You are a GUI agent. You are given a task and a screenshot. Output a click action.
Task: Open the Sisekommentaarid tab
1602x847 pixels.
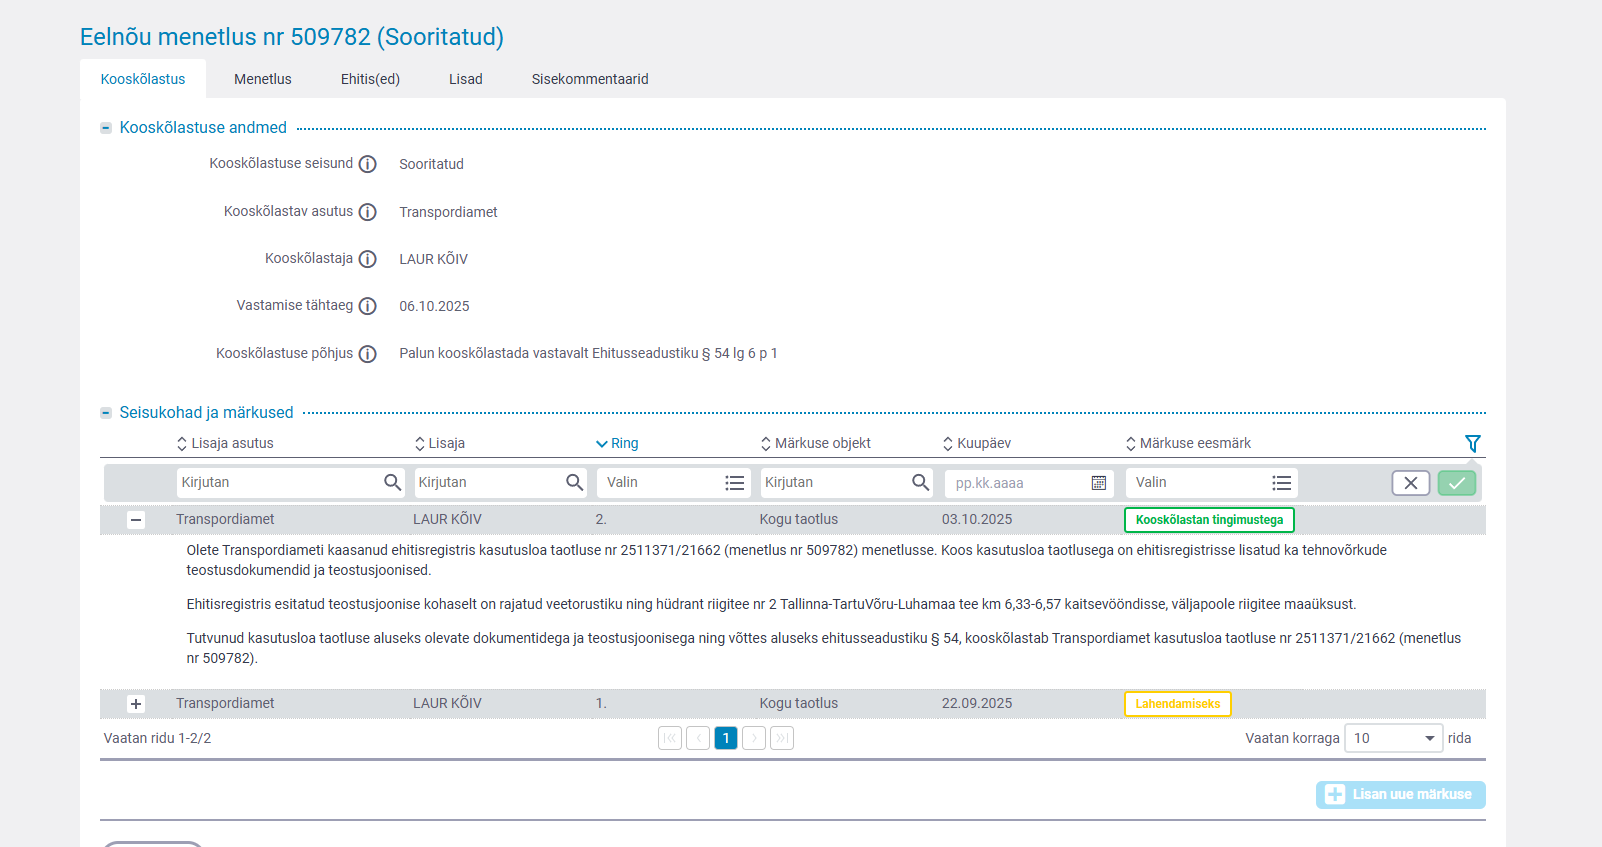590,79
